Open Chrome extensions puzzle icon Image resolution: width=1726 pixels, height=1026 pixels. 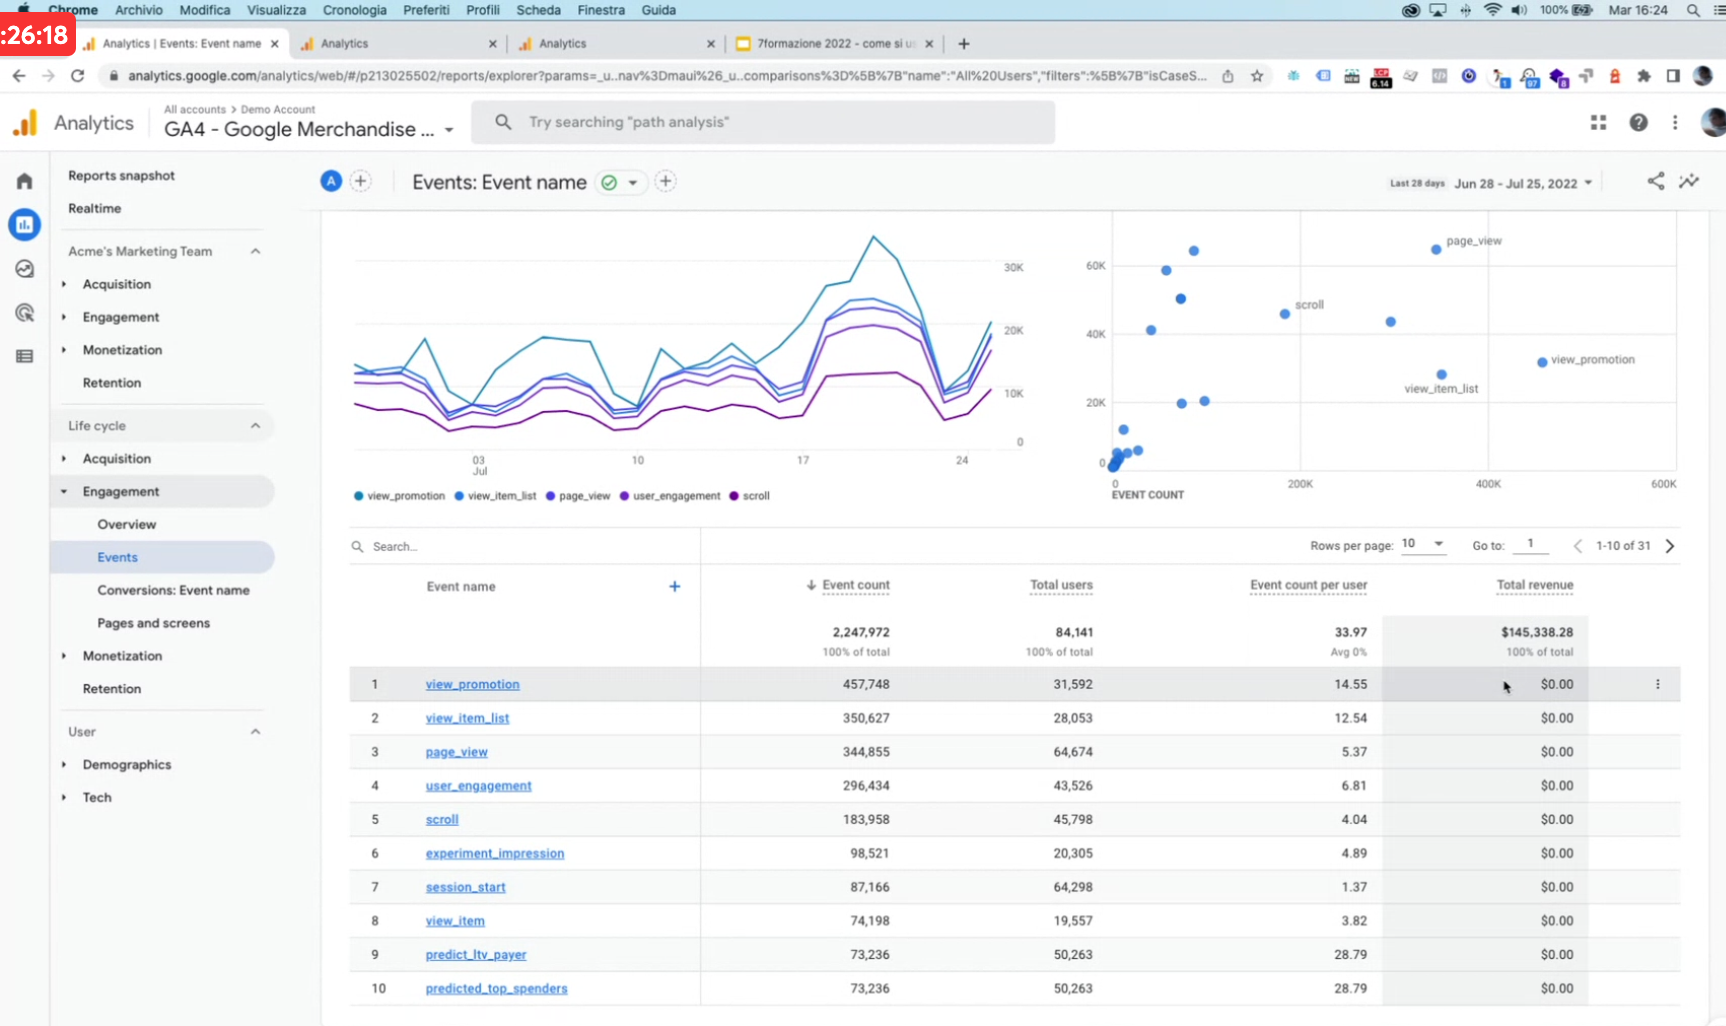click(x=1643, y=76)
